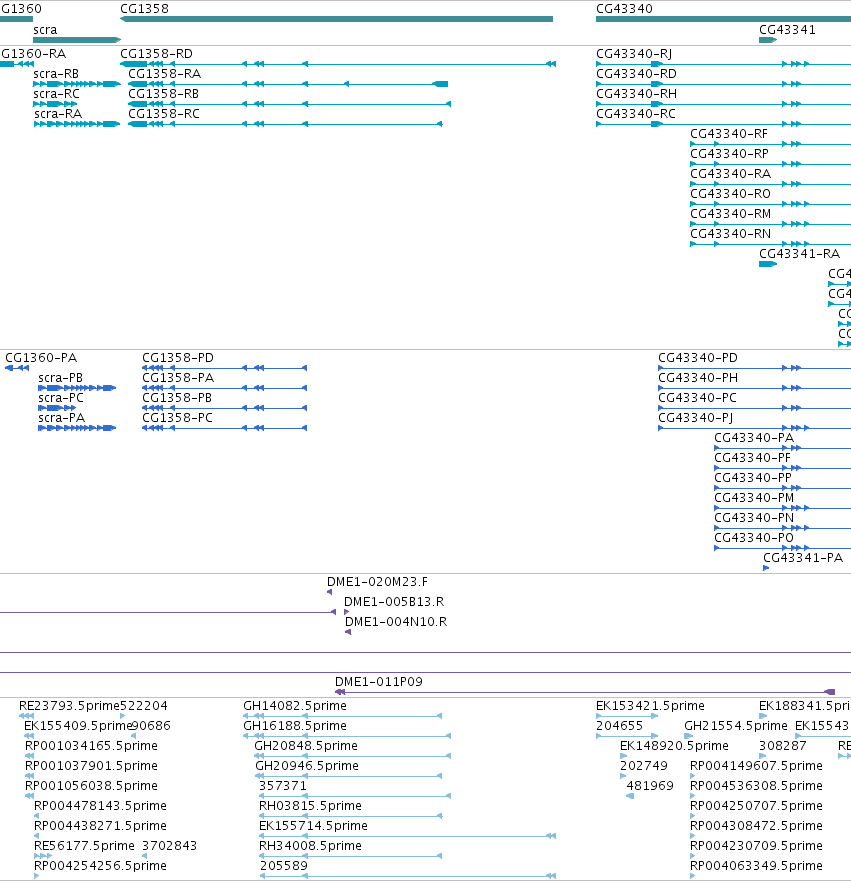Select BAC end DME1-020M23.F
851x881 pixels.
(x=377, y=582)
